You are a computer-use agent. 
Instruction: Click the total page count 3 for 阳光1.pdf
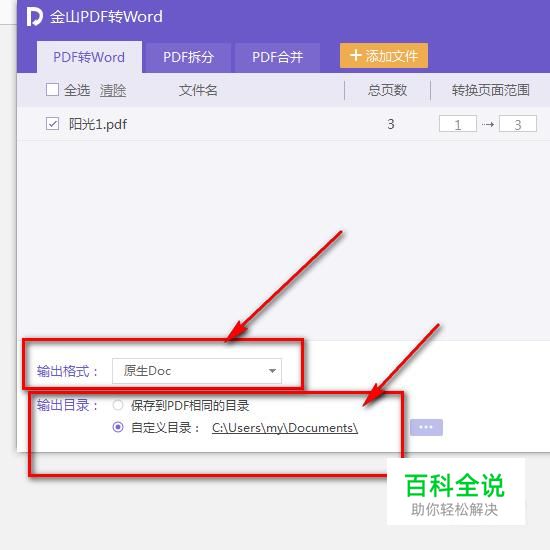[x=391, y=124]
